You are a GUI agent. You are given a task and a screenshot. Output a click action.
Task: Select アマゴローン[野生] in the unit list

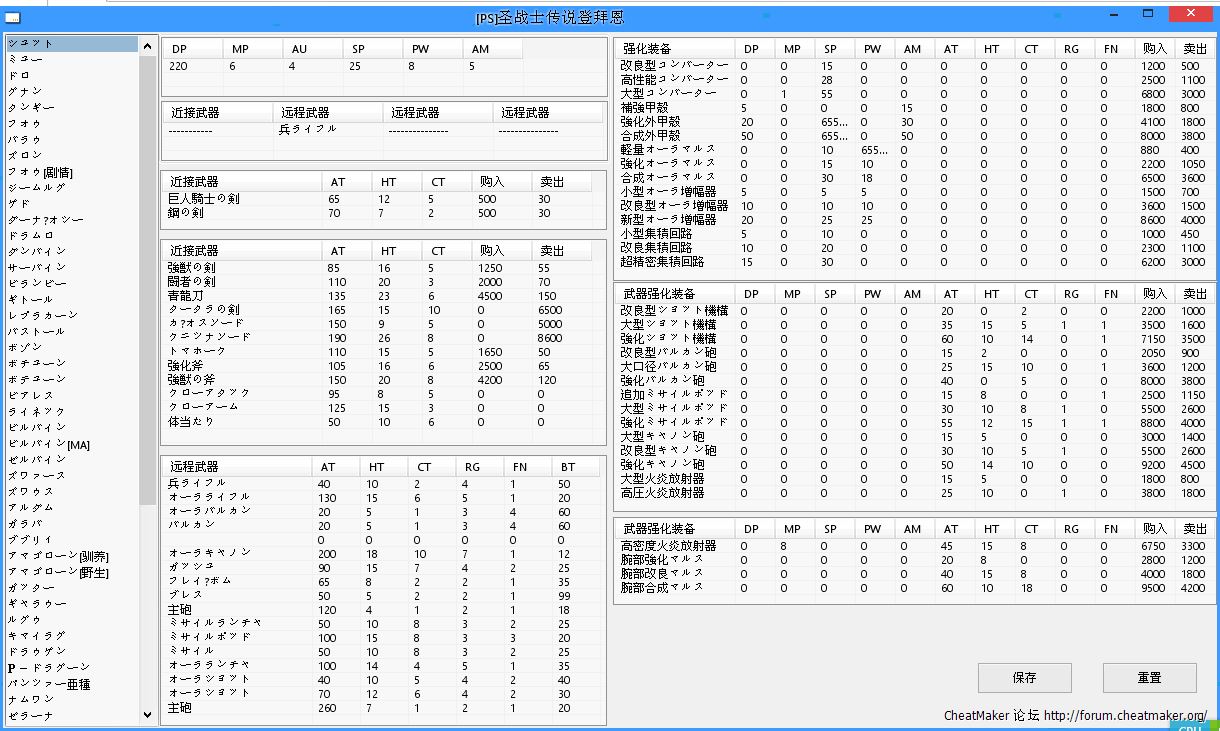coord(58,572)
